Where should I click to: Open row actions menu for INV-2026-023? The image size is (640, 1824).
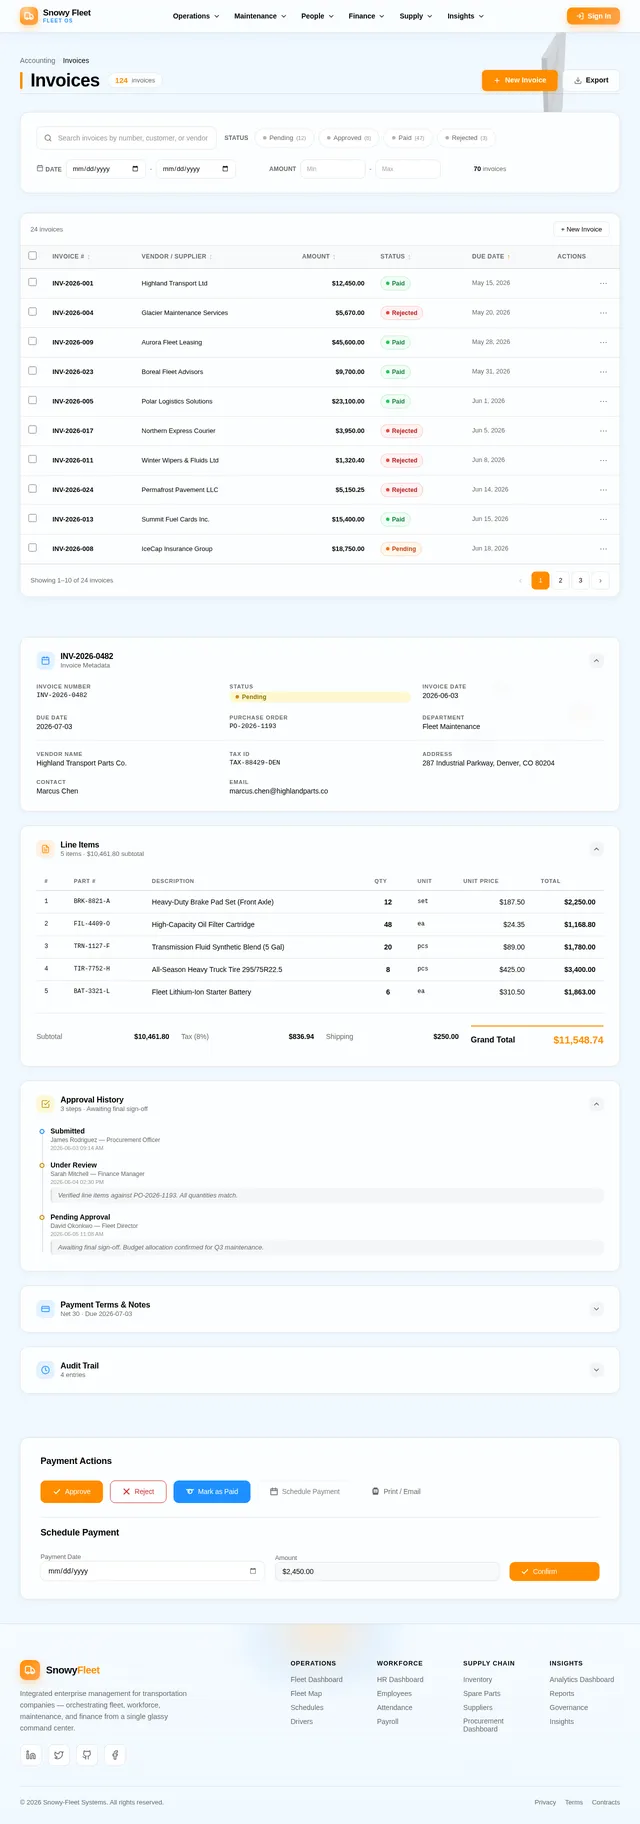click(x=603, y=372)
